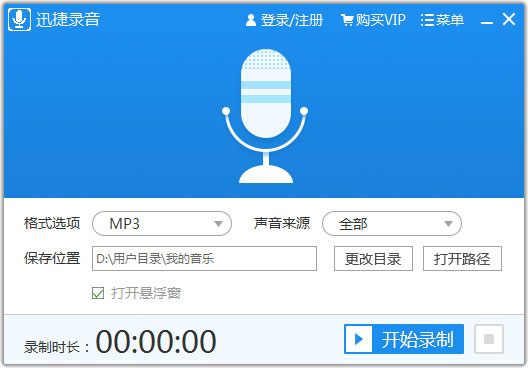Click the 打开路径 button
528x368 pixels.
point(462,259)
